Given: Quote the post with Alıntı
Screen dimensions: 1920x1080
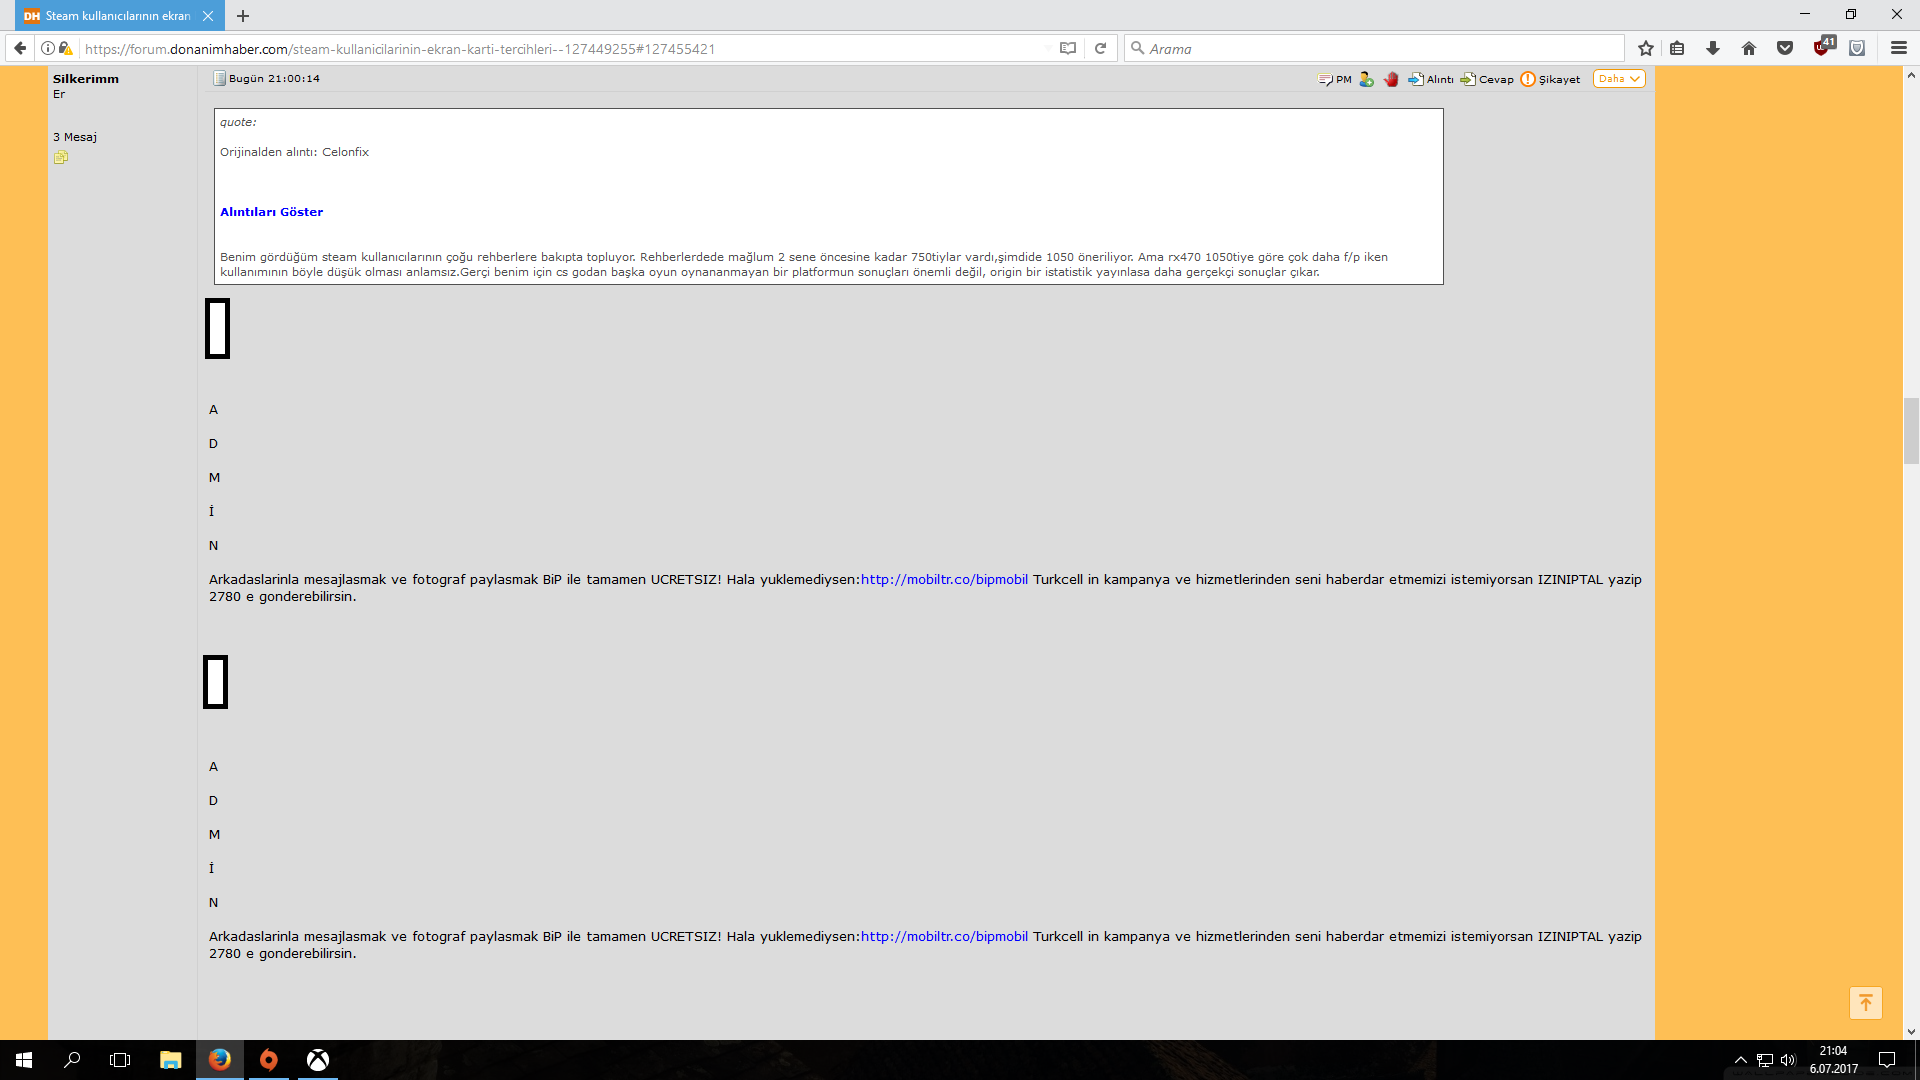Looking at the screenshot, I should tap(1431, 79).
